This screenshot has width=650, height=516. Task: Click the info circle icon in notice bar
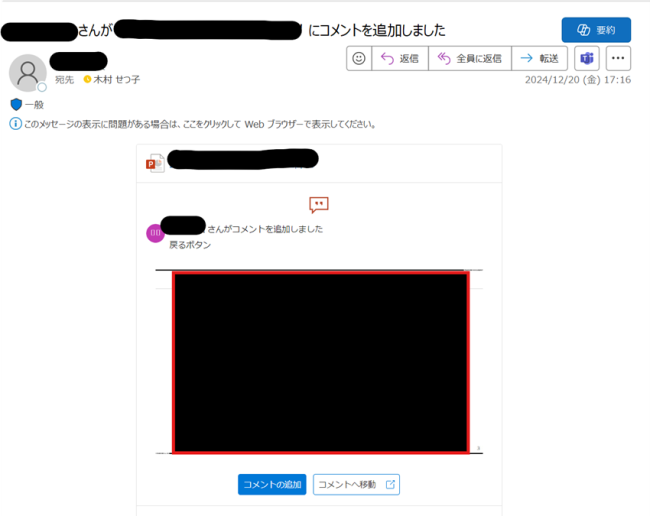pyautogui.click(x=15, y=125)
